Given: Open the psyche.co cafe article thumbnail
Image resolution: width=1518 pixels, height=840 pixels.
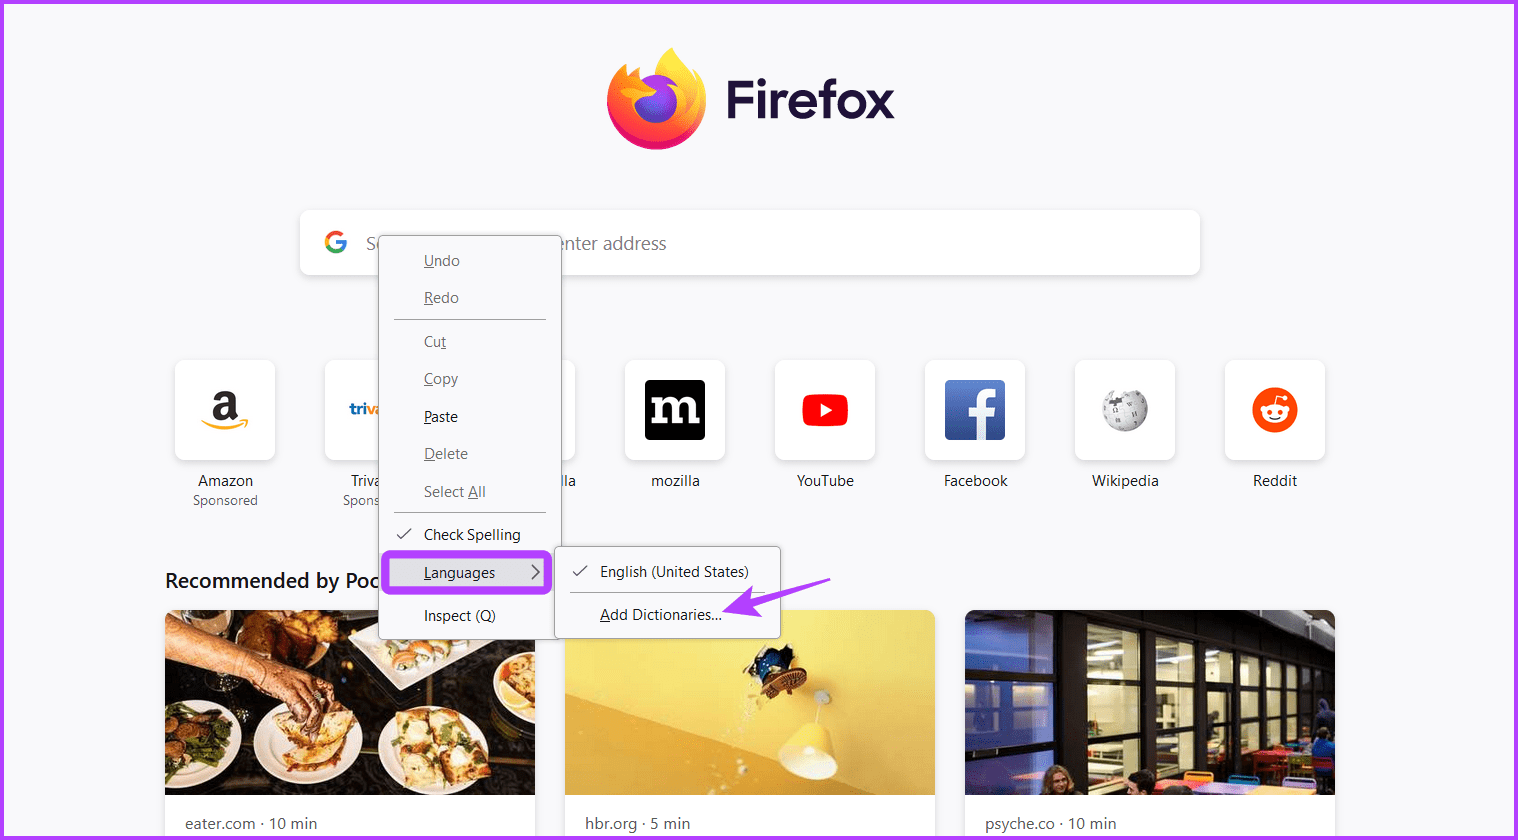Looking at the screenshot, I should [1150, 702].
